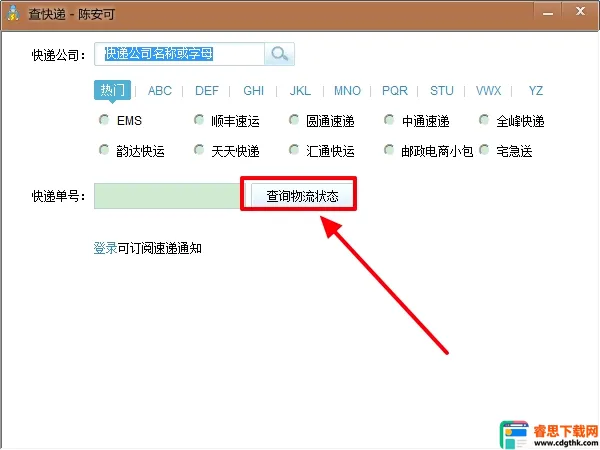Show couriers under PQR tab

click(x=395, y=91)
